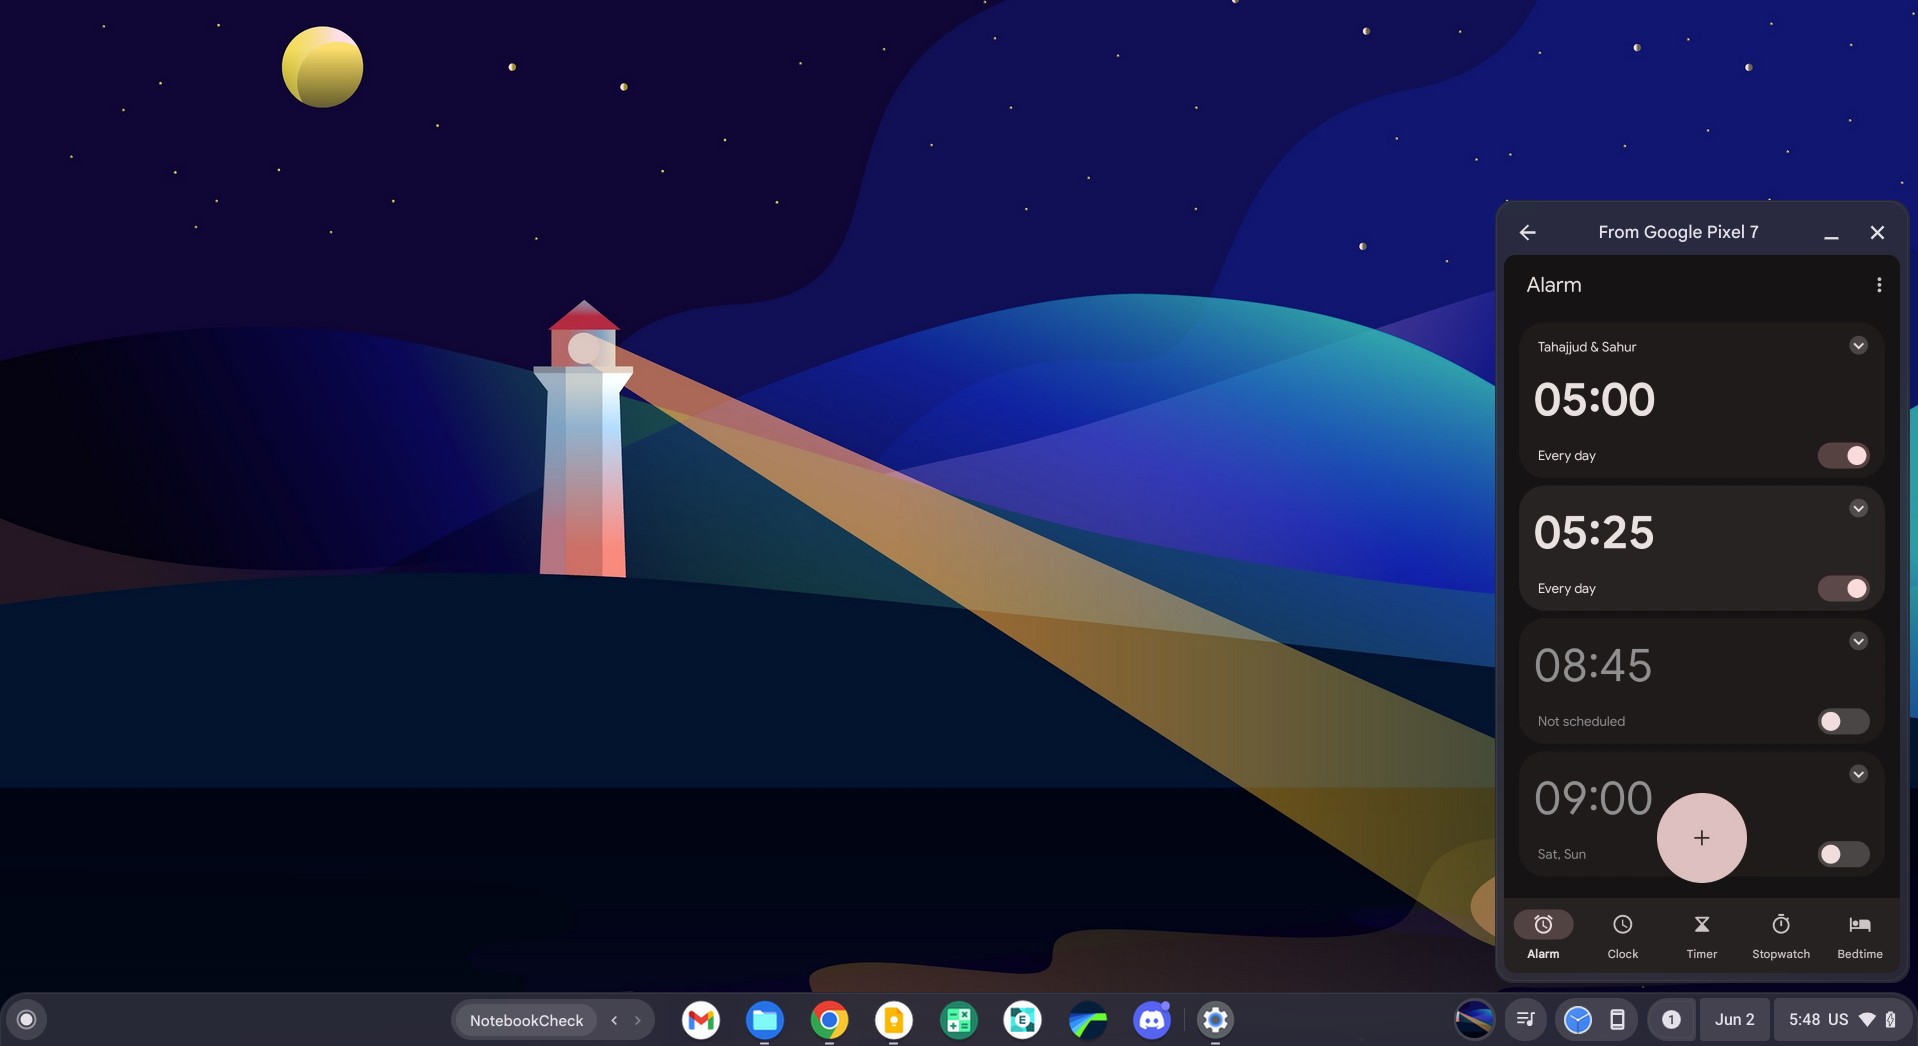Screen dimensions: 1918x1046
Task: Switch to the Timer tab
Action: pos(1701,935)
